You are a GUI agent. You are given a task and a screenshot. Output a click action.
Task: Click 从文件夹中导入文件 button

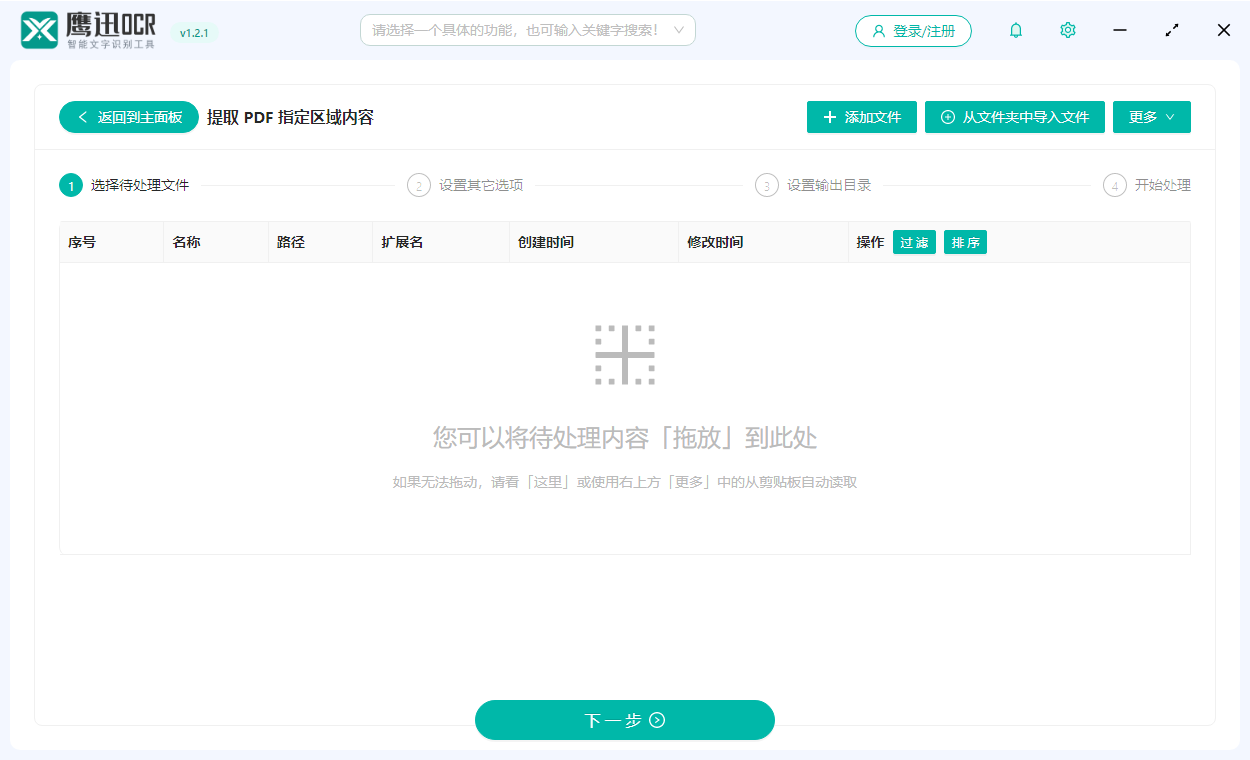pos(1015,117)
